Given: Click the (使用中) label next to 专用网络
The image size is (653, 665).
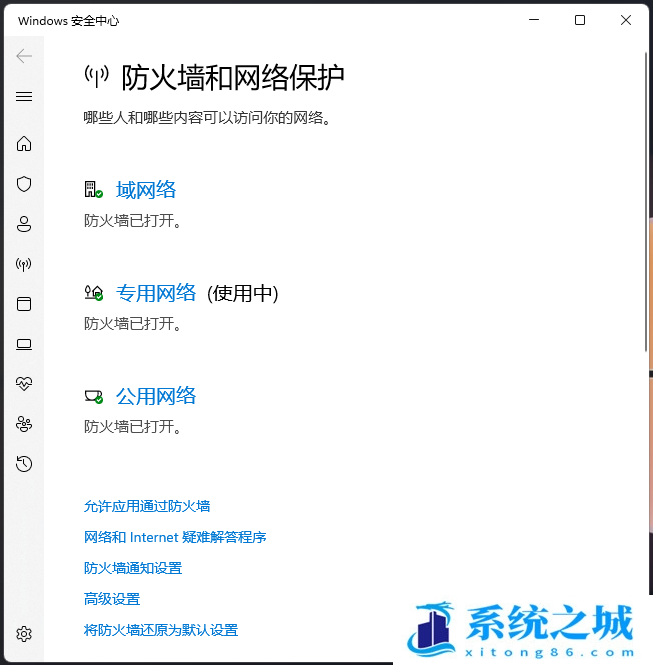Looking at the screenshot, I should (243, 293).
